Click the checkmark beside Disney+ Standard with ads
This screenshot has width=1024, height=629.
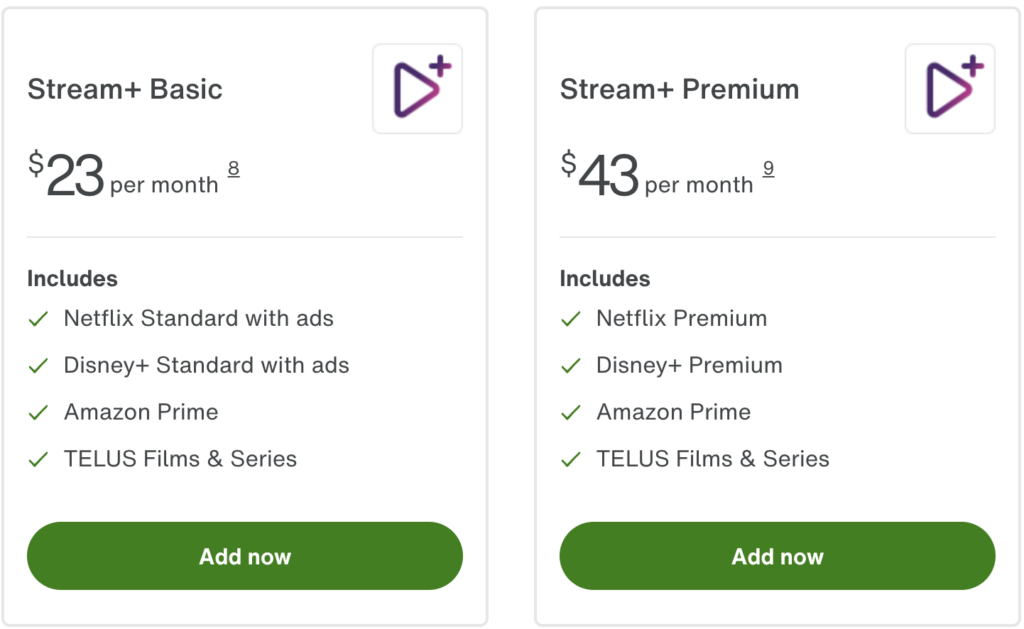coord(38,365)
